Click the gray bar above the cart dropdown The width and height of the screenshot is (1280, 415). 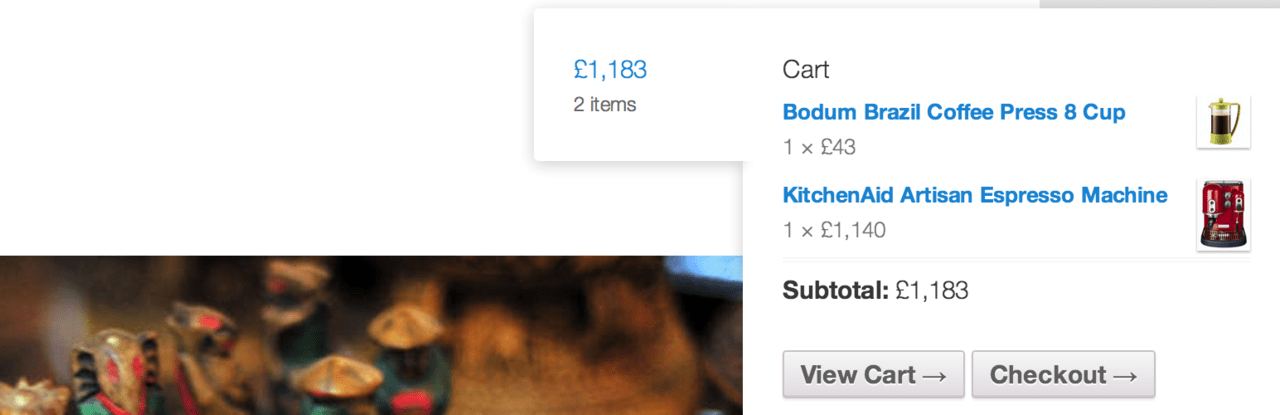(1160, 4)
